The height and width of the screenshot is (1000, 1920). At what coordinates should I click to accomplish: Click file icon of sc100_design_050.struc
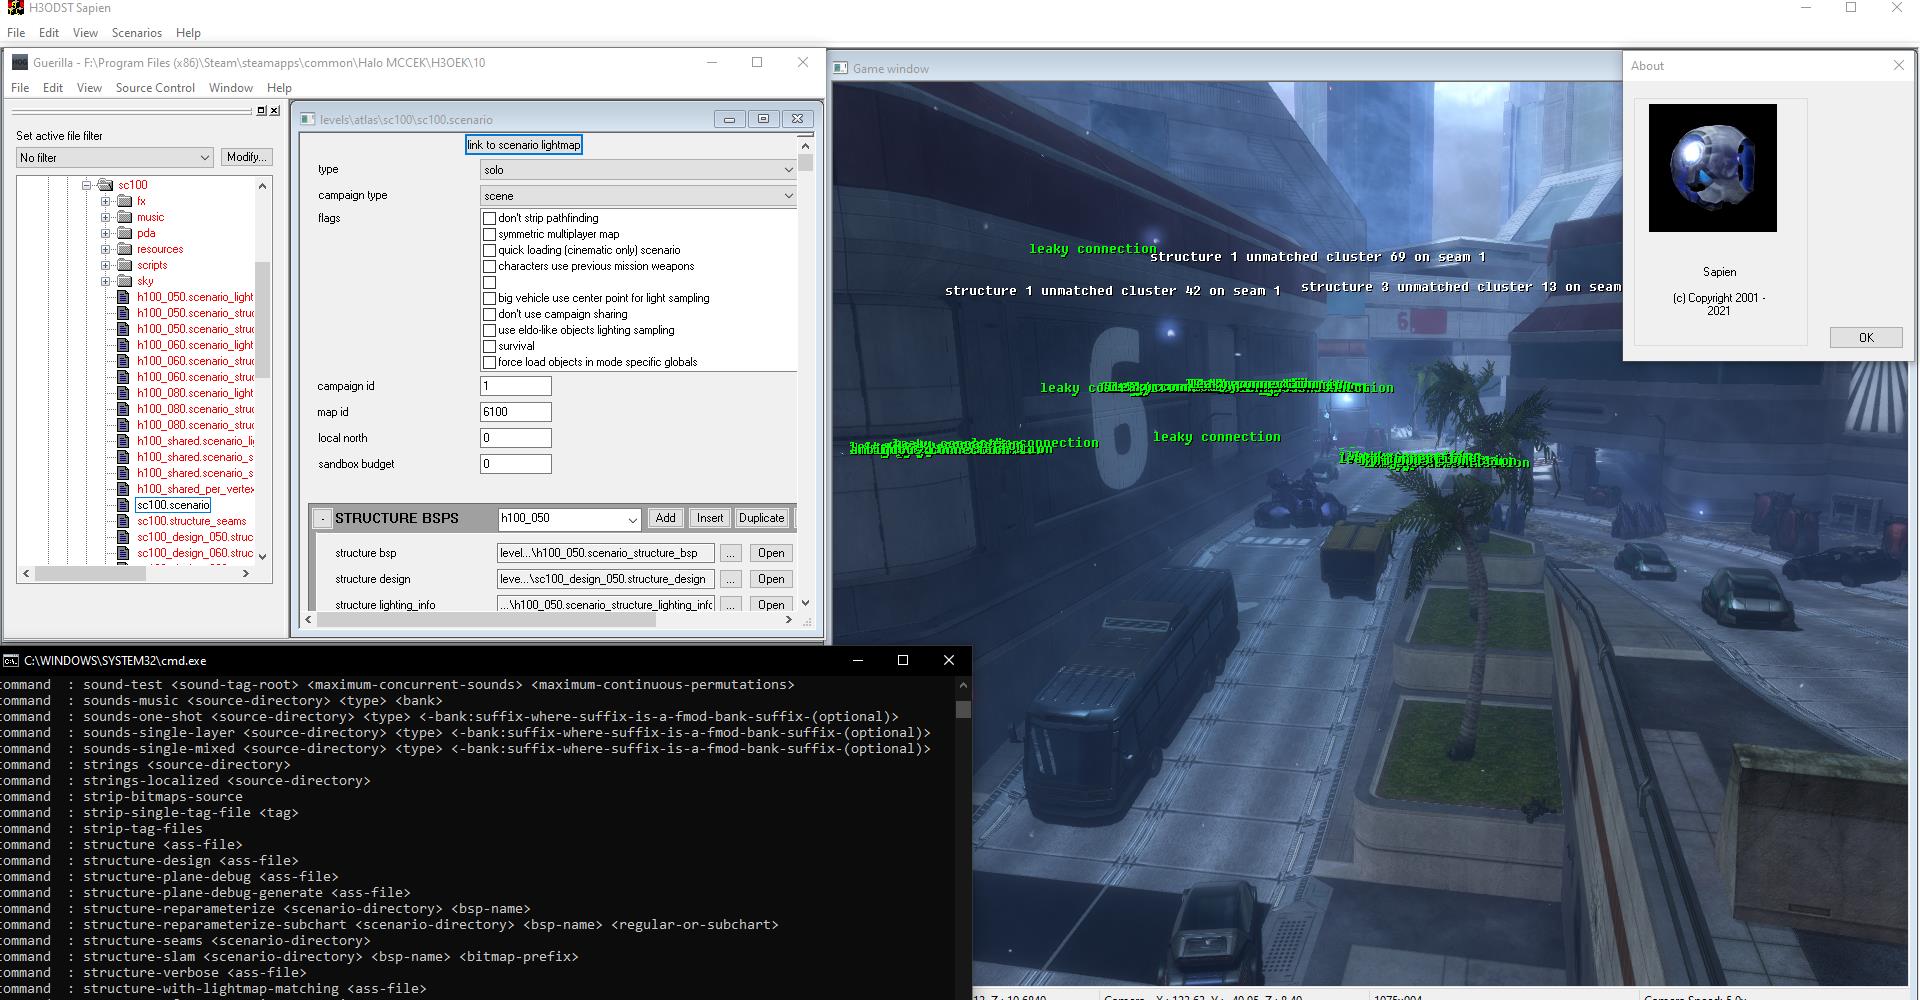click(x=124, y=537)
